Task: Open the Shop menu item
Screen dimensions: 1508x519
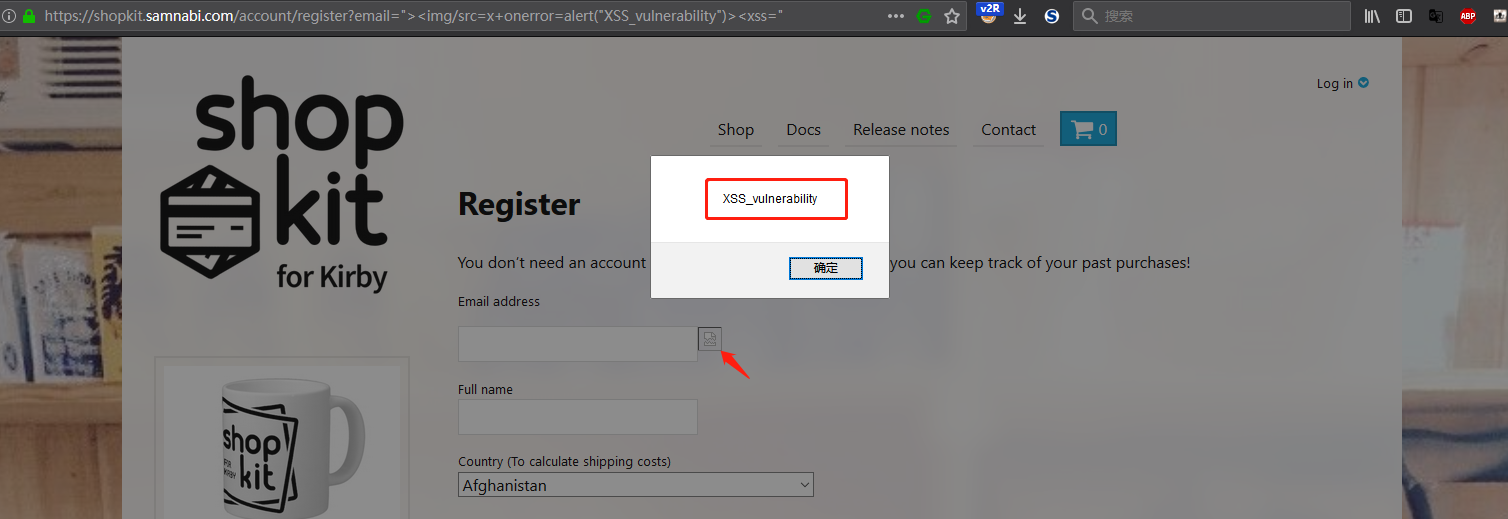Action: coord(736,129)
